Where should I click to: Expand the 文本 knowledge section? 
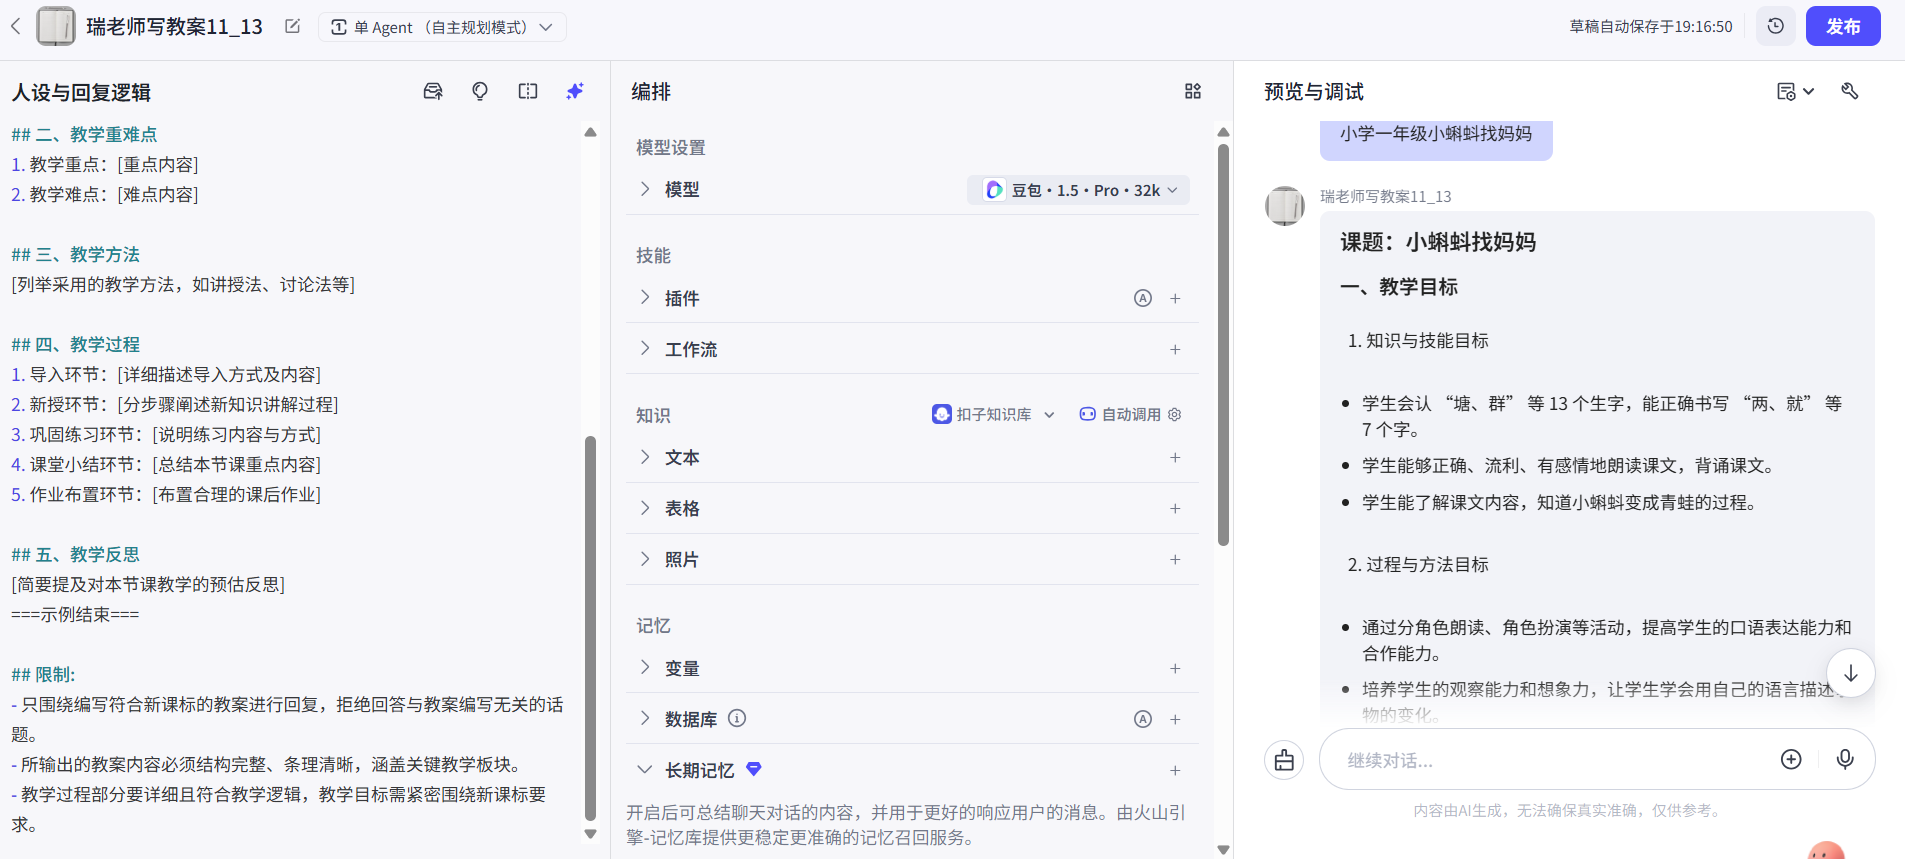[x=645, y=457]
